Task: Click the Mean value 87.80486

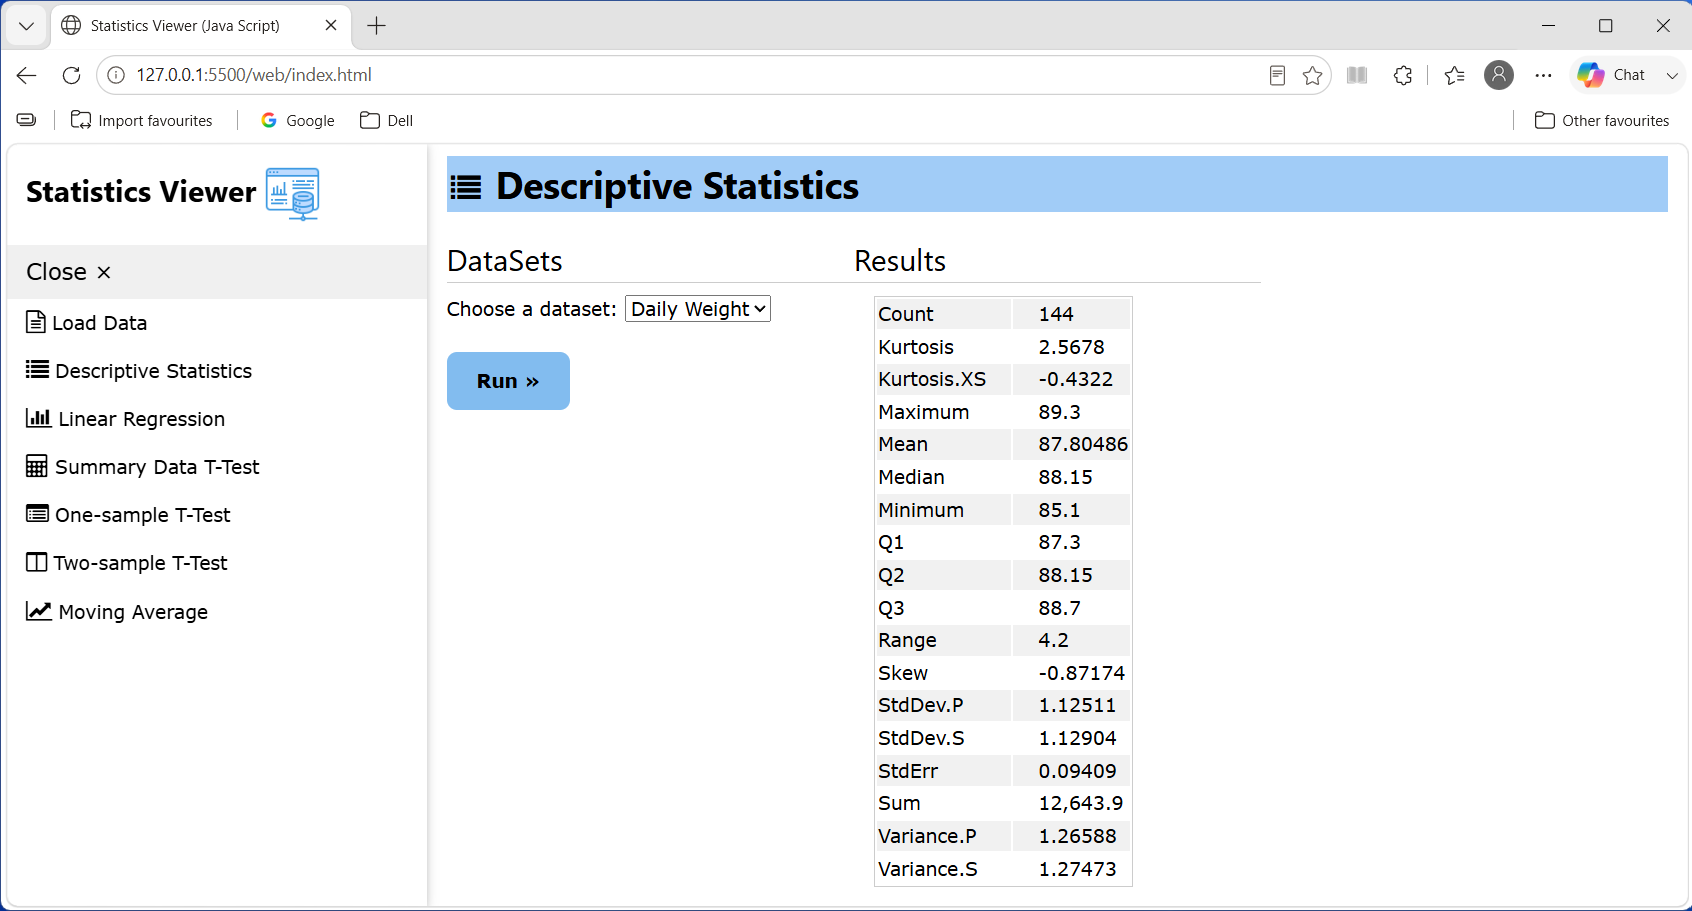Action: pyautogui.click(x=1083, y=444)
